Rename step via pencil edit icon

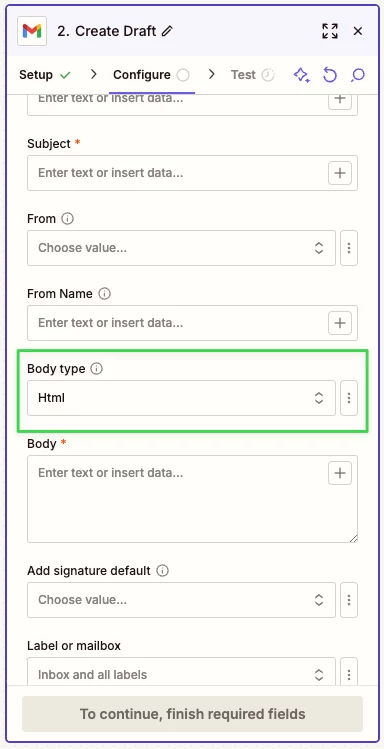pos(167,32)
